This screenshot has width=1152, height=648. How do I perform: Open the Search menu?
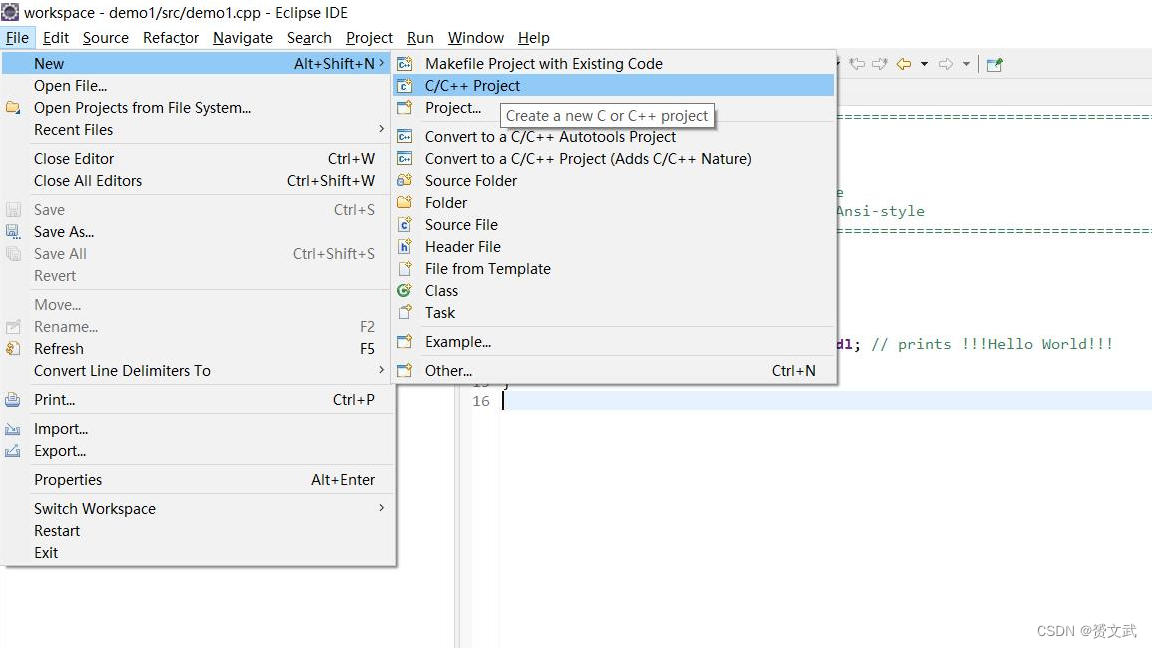309,38
